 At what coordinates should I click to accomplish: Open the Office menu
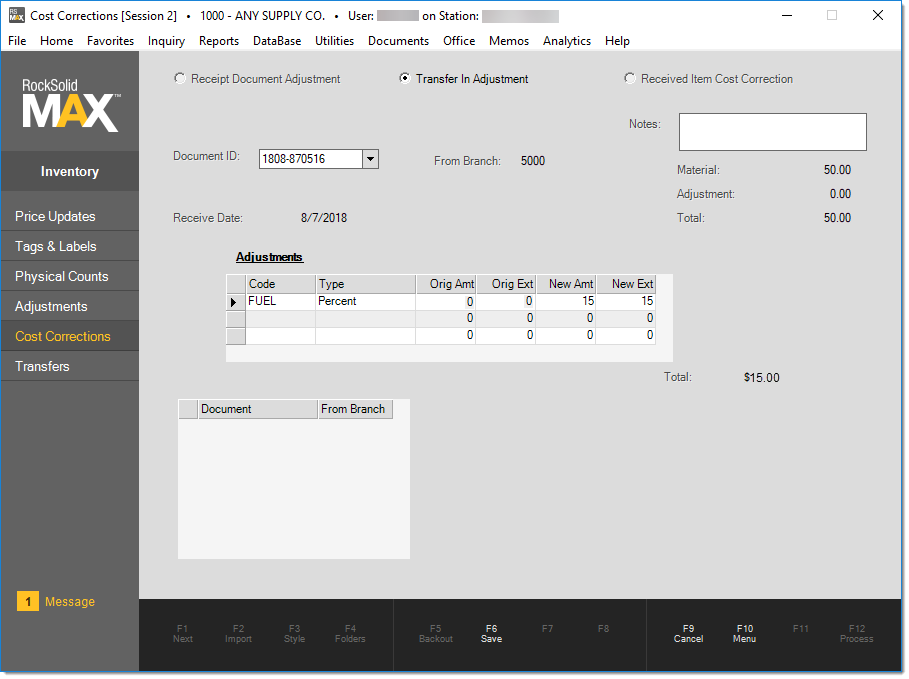(459, 41)
